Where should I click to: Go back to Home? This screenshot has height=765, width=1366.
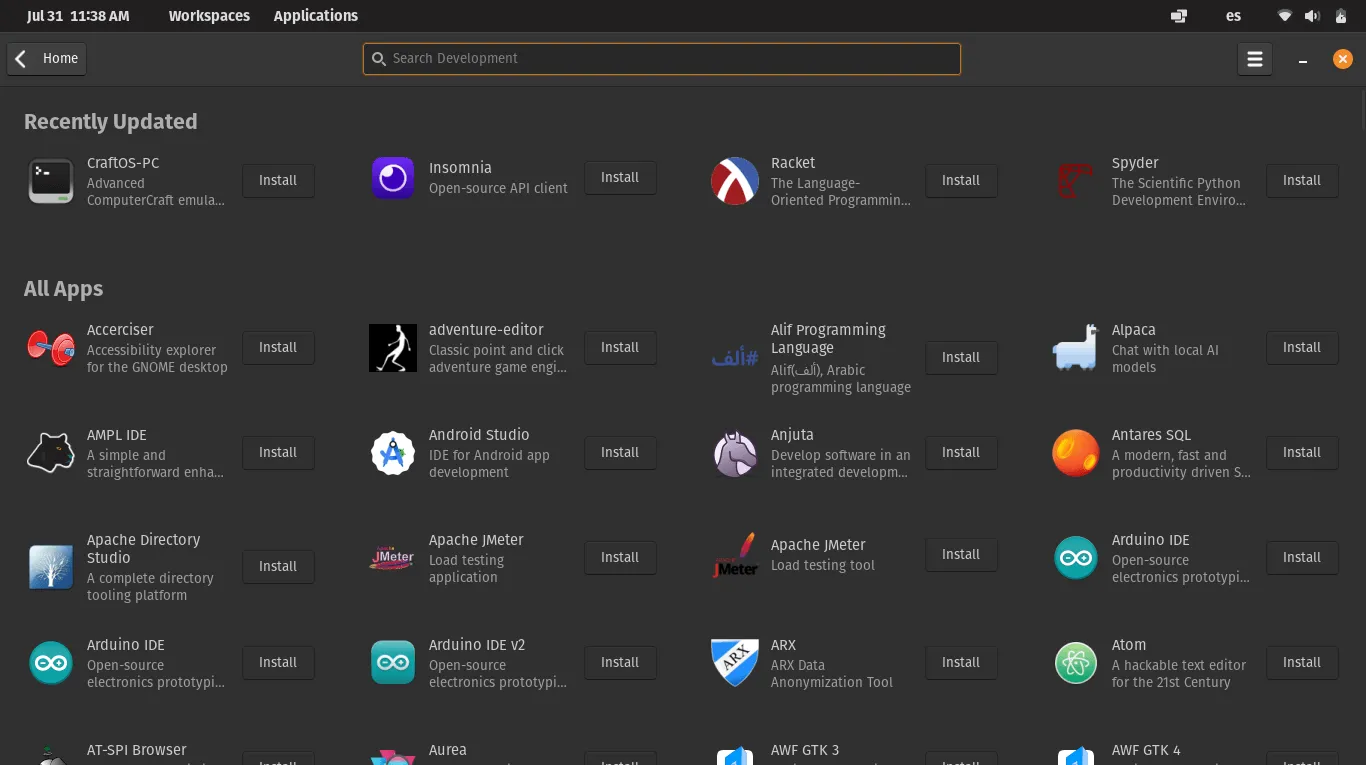point(47,59)
